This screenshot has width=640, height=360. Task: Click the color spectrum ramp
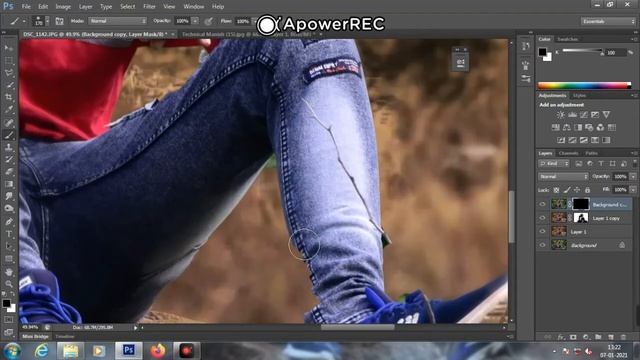(x=584, y=85)
